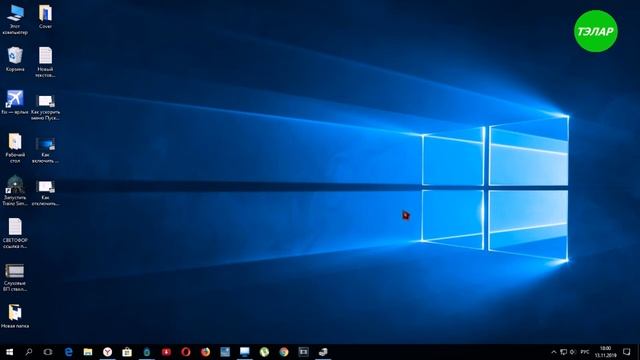Open the red square app in taskbar
The image size is (640, 360).
tap(166, 352)
